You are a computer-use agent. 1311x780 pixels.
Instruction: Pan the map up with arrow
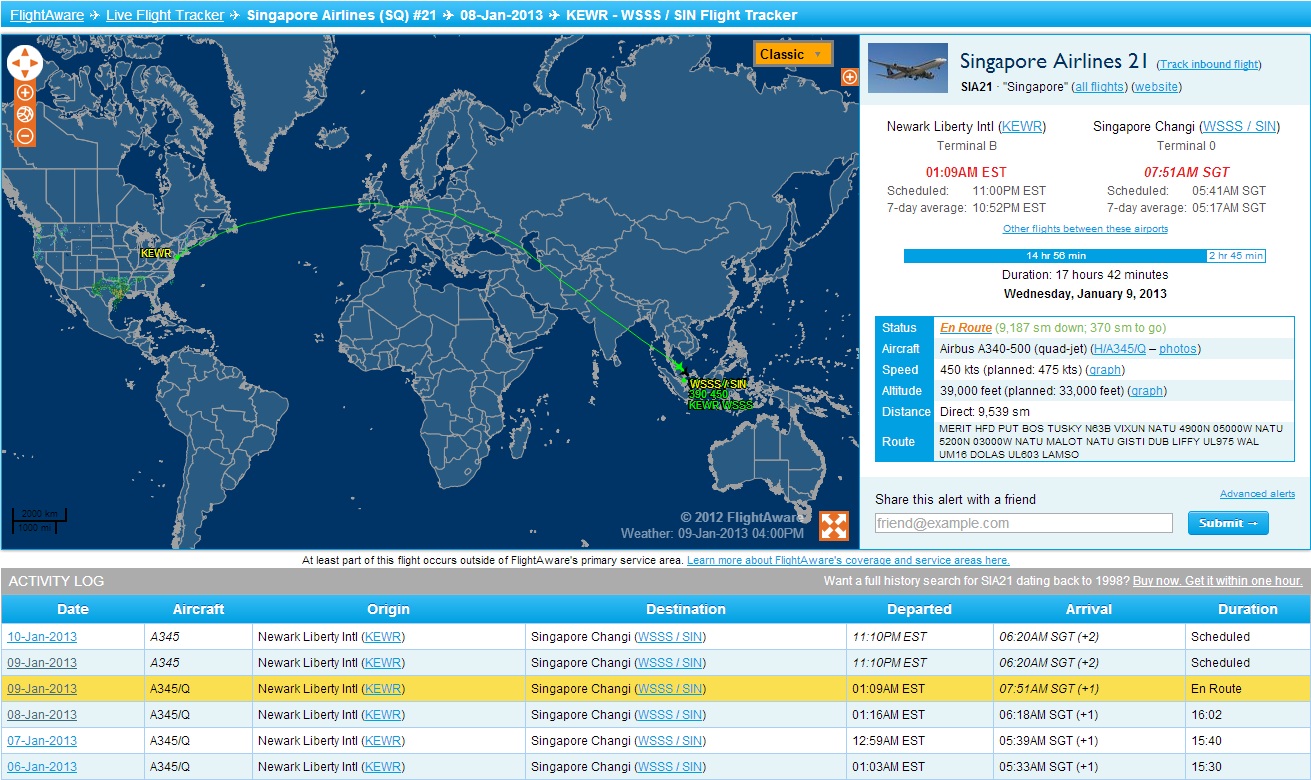(24, 51)
